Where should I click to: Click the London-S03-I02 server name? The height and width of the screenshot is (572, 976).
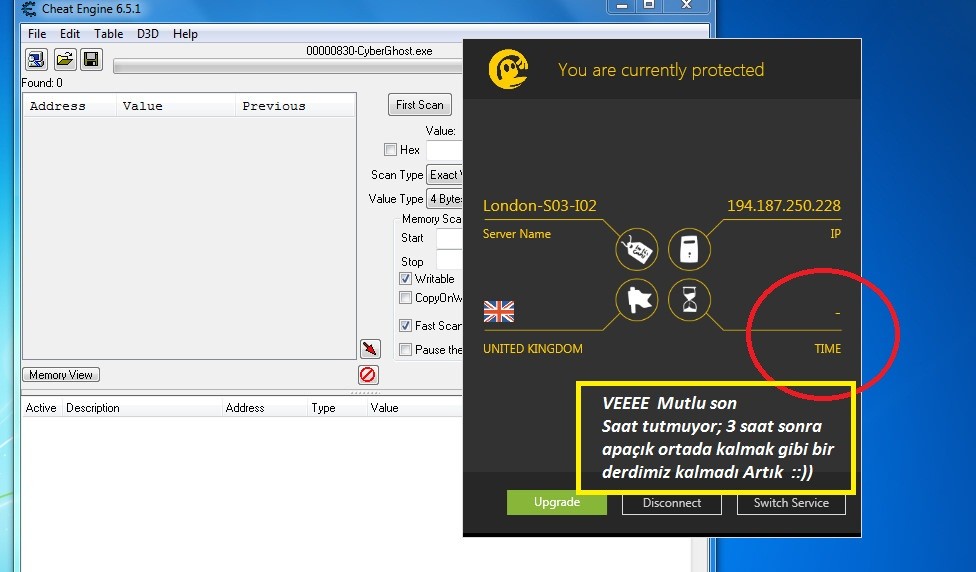coord(540,205)
